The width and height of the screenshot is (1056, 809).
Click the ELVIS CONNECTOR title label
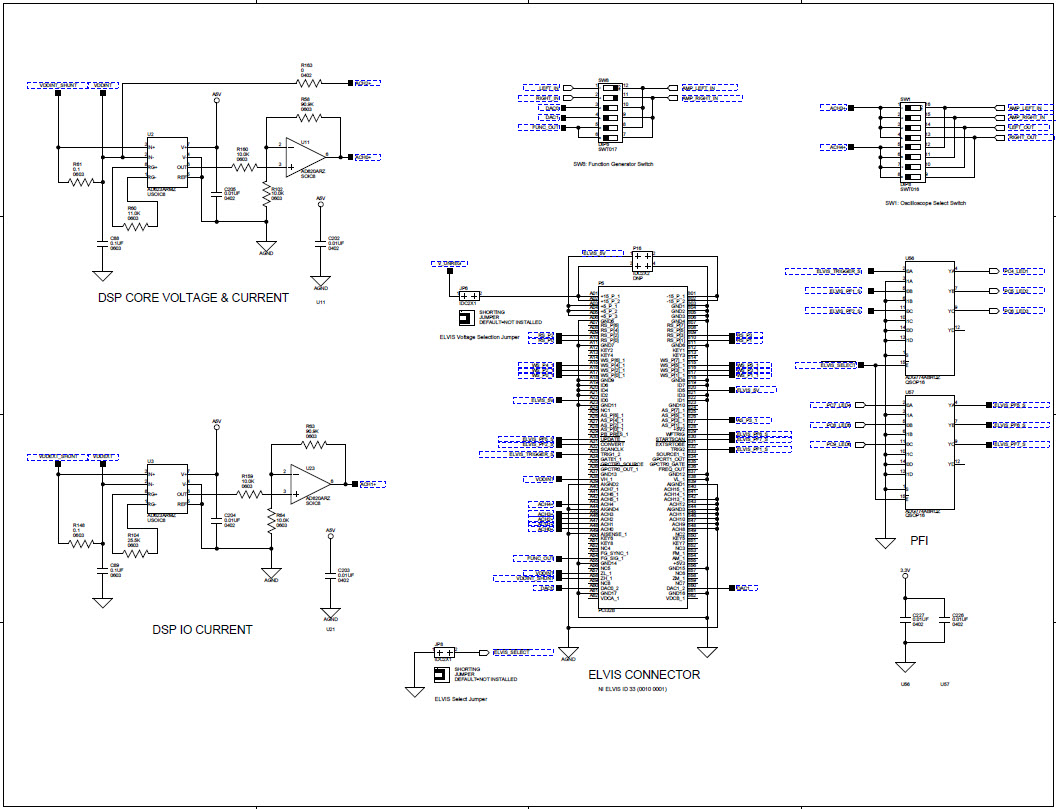coord(645,675)
